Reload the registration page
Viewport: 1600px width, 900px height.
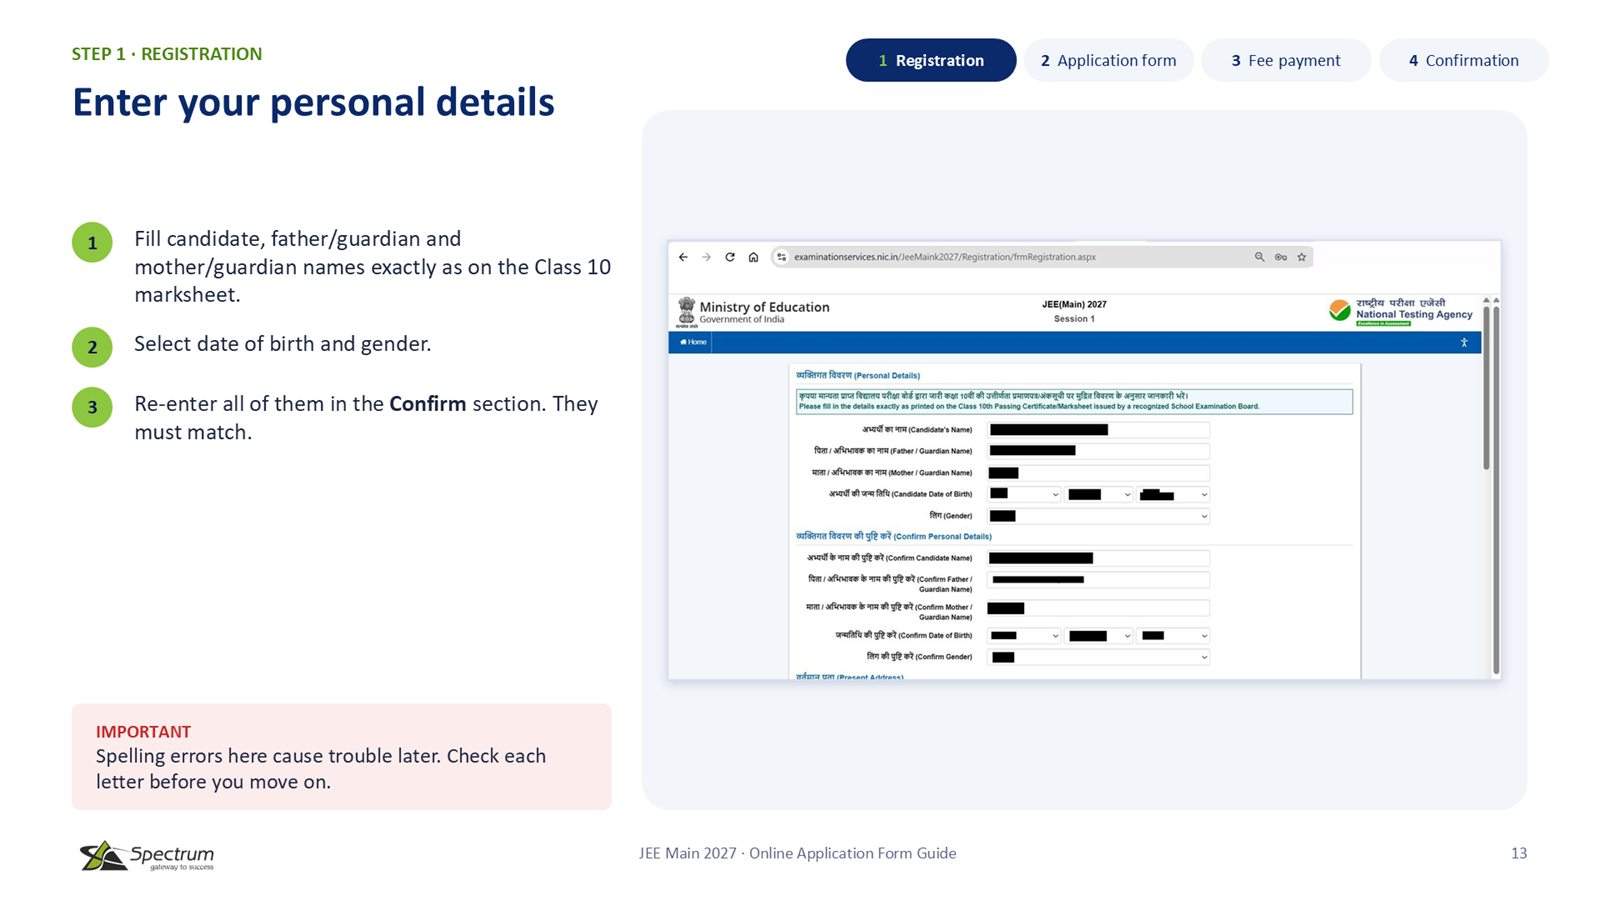point(730,257)
